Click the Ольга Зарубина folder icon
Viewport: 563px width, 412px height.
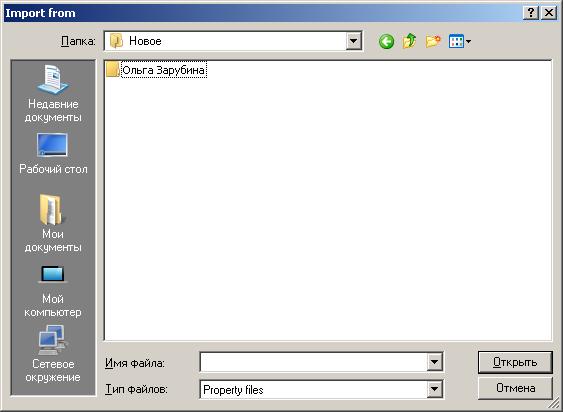(112, 69)
